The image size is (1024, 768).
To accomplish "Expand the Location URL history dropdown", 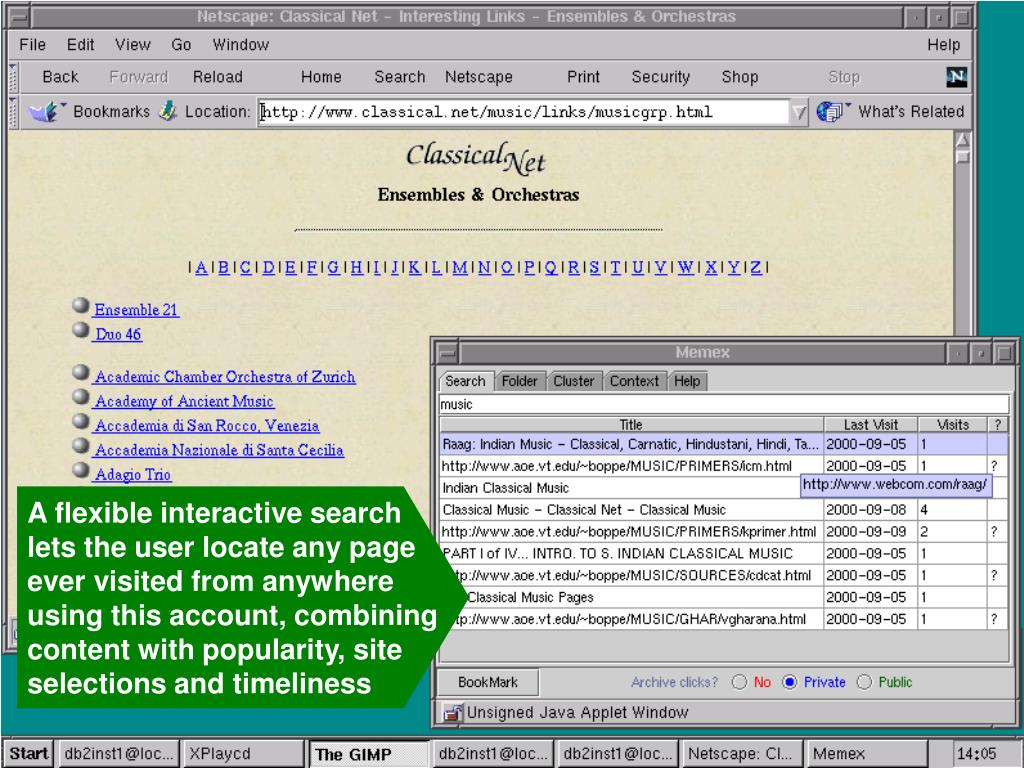I will [x=799, y=112].
